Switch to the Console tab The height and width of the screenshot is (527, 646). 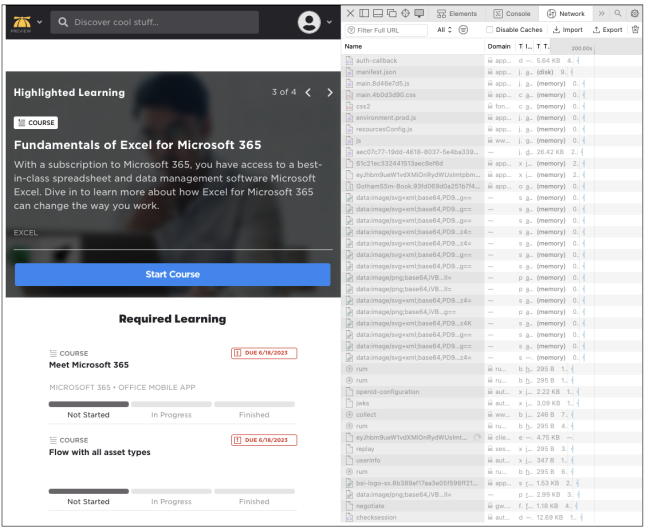tap(513, 14)
